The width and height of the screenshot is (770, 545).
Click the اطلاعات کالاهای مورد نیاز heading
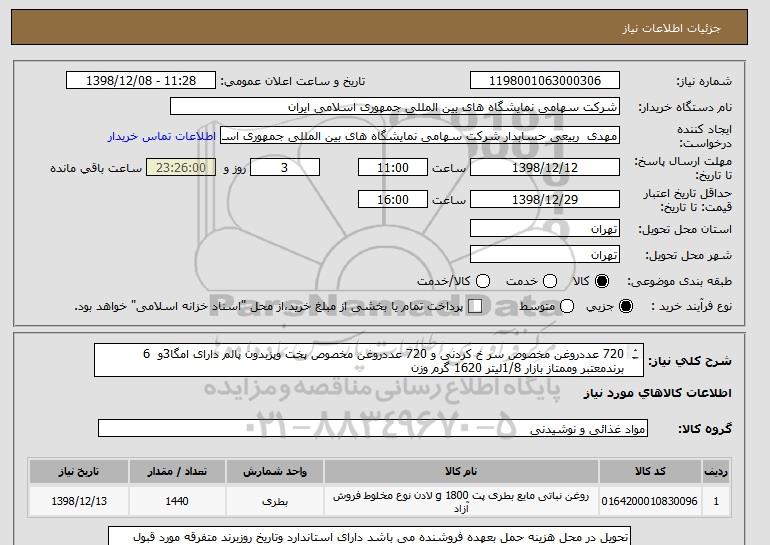click(658, 393)
